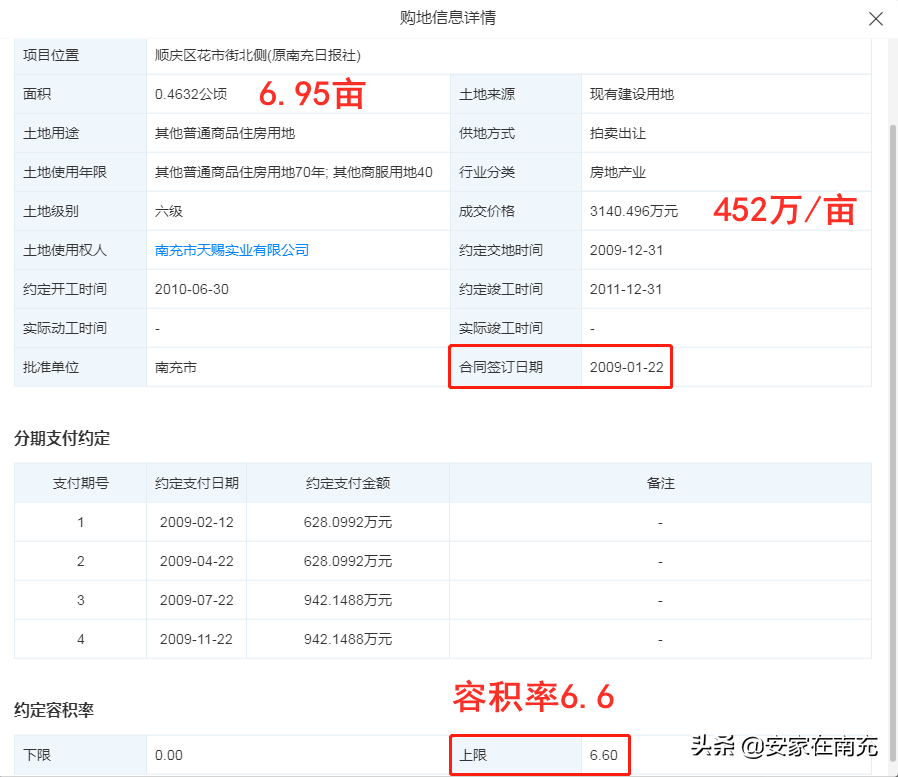This screenshot has width=898, height=777.
Task: Click the 项目位置 label cell
Action: [80, 56]
